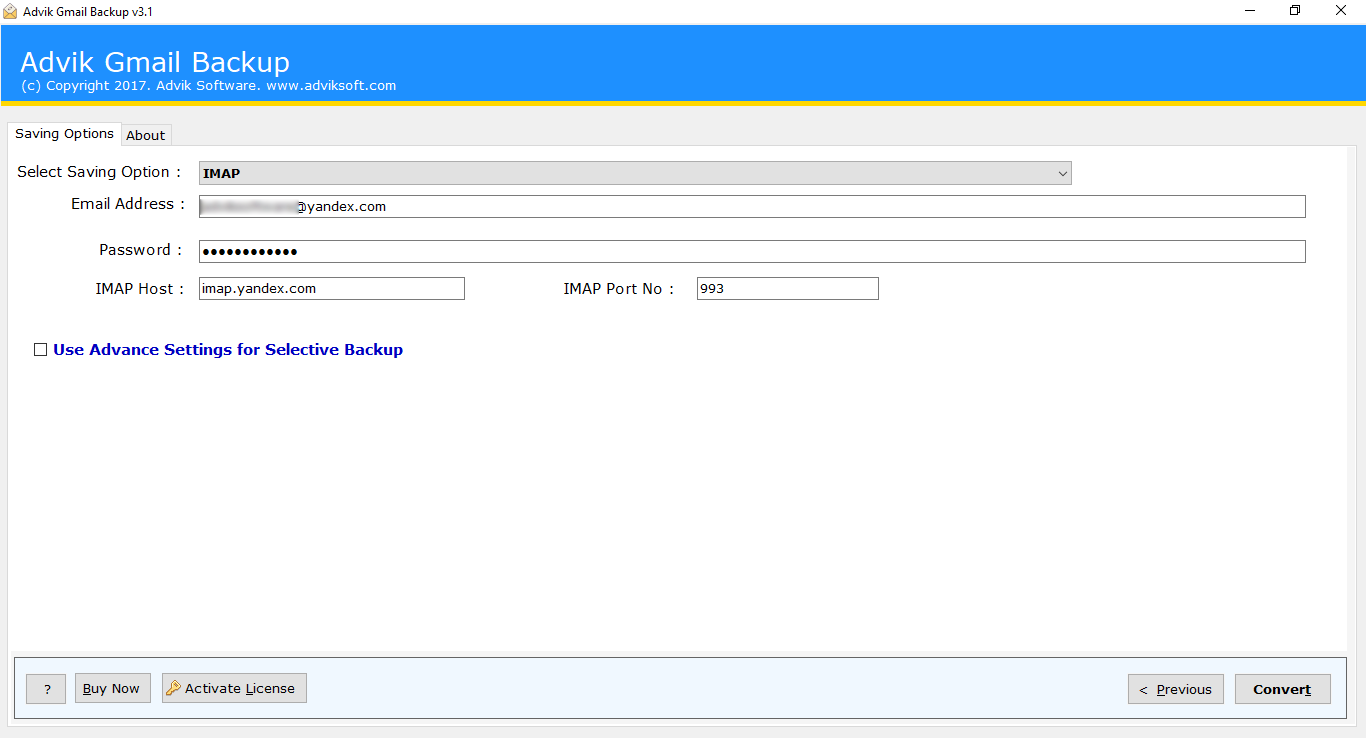Open the Select Saving Option dropdown

click(x=635, y=173)
